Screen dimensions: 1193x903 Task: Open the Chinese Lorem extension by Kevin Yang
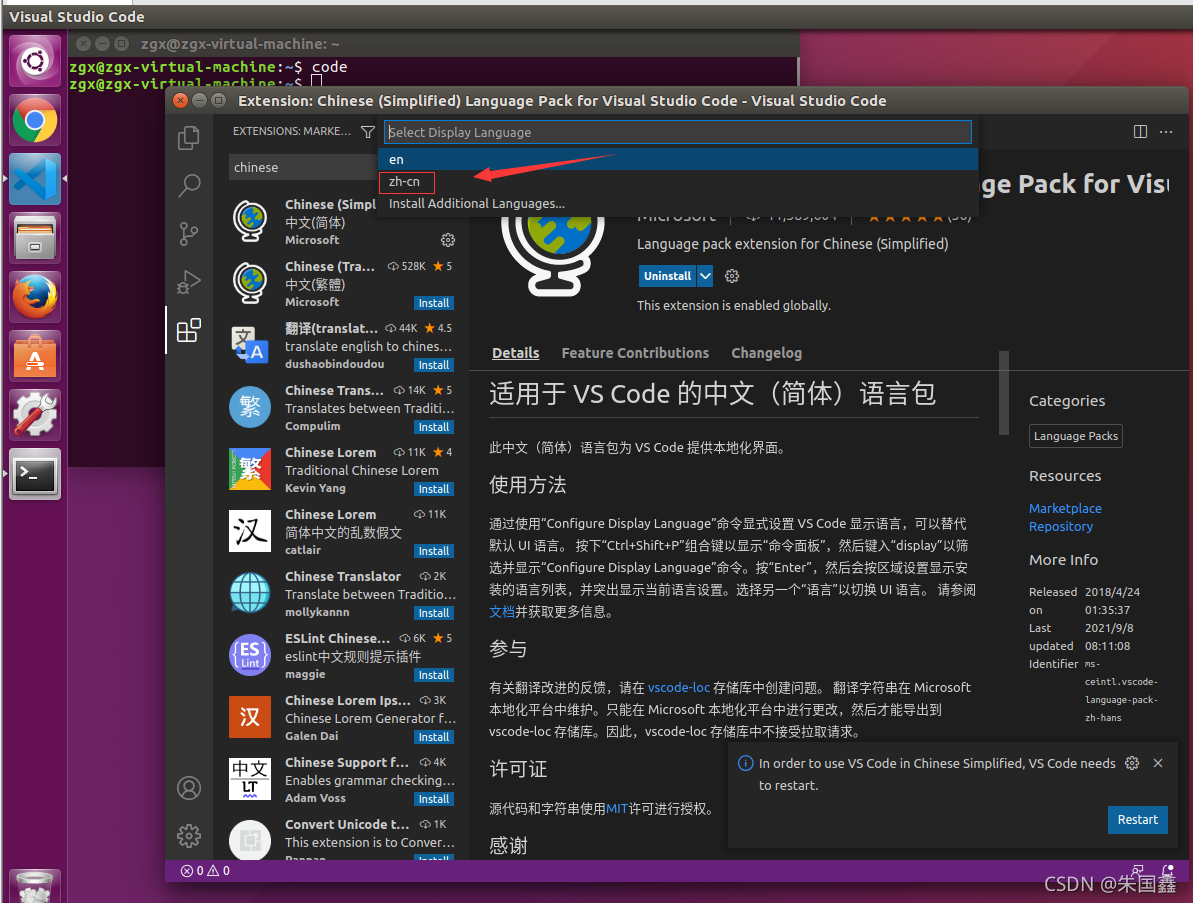tap(342, 470)
